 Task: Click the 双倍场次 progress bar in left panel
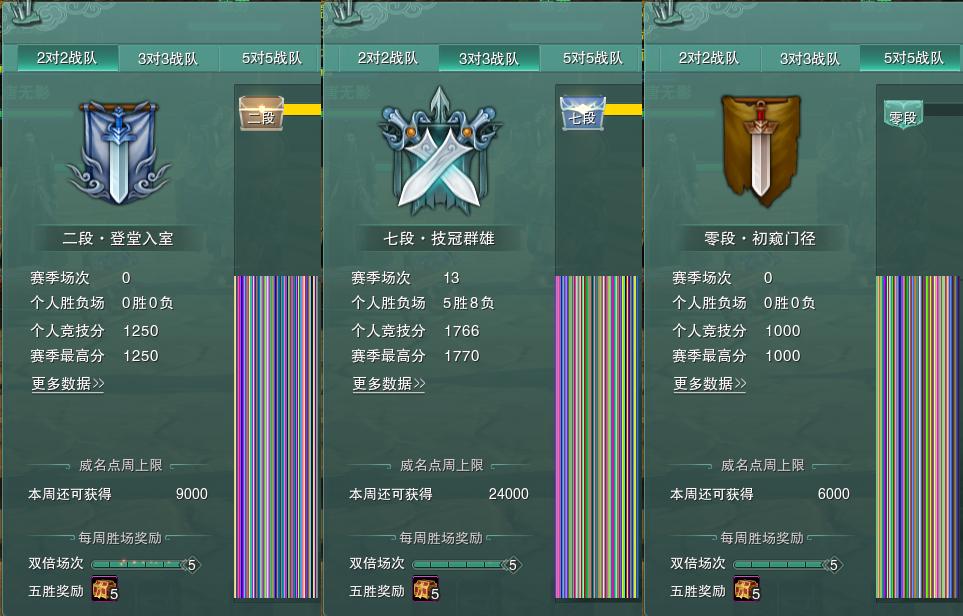(x=146, y=564)
